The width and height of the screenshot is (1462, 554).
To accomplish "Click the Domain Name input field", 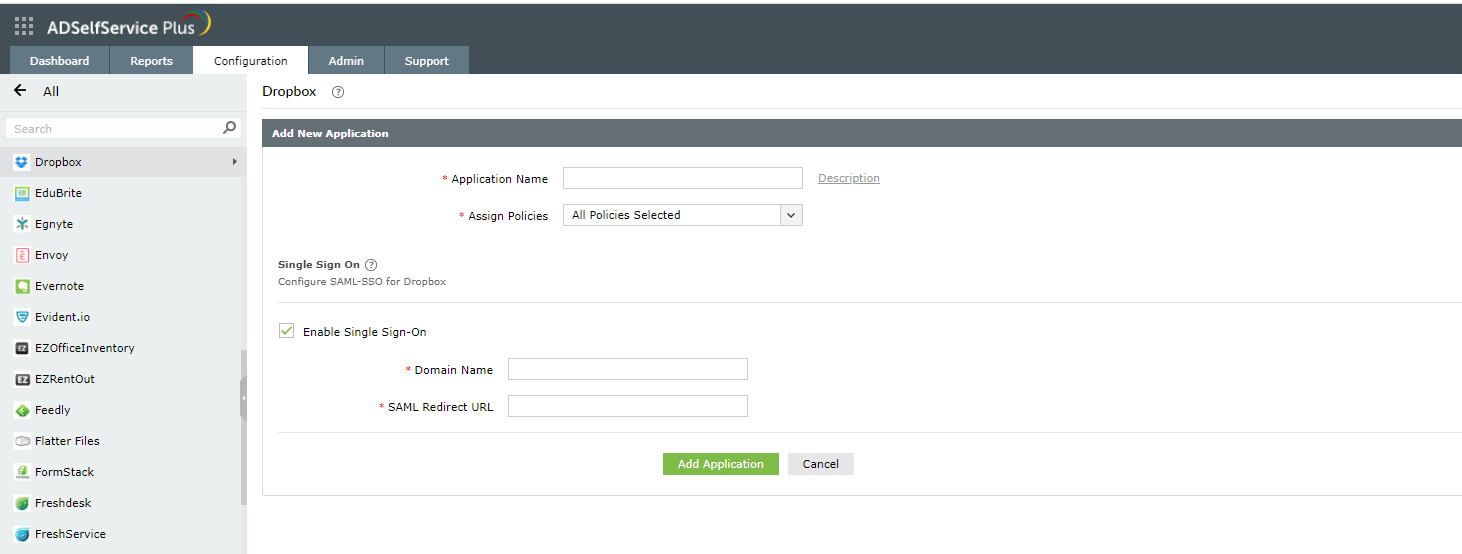I will [x=628, y=369].
